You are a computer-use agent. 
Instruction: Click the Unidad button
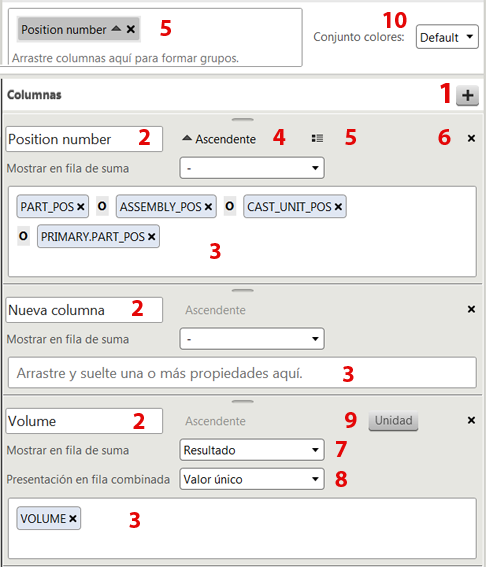(393, 421)
